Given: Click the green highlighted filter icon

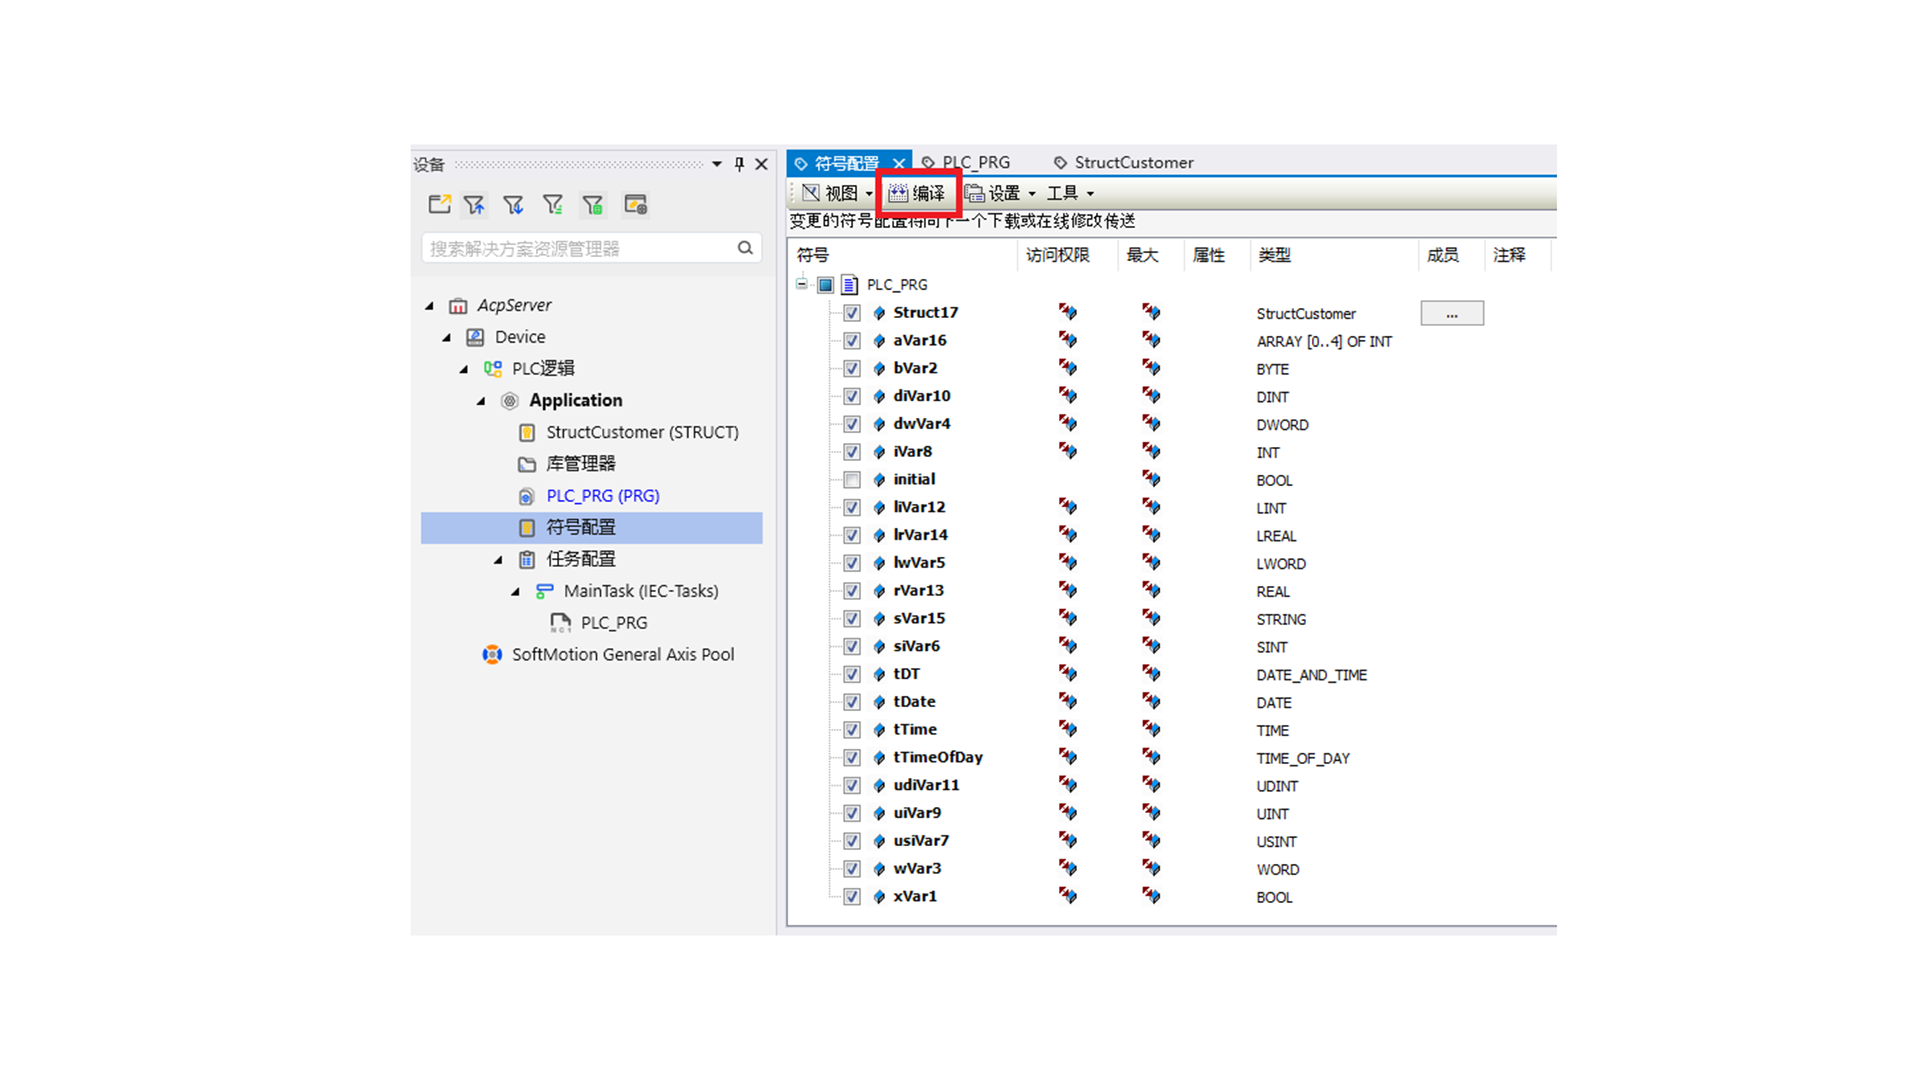Looking at the screenshot, I should tap(593, 204).
